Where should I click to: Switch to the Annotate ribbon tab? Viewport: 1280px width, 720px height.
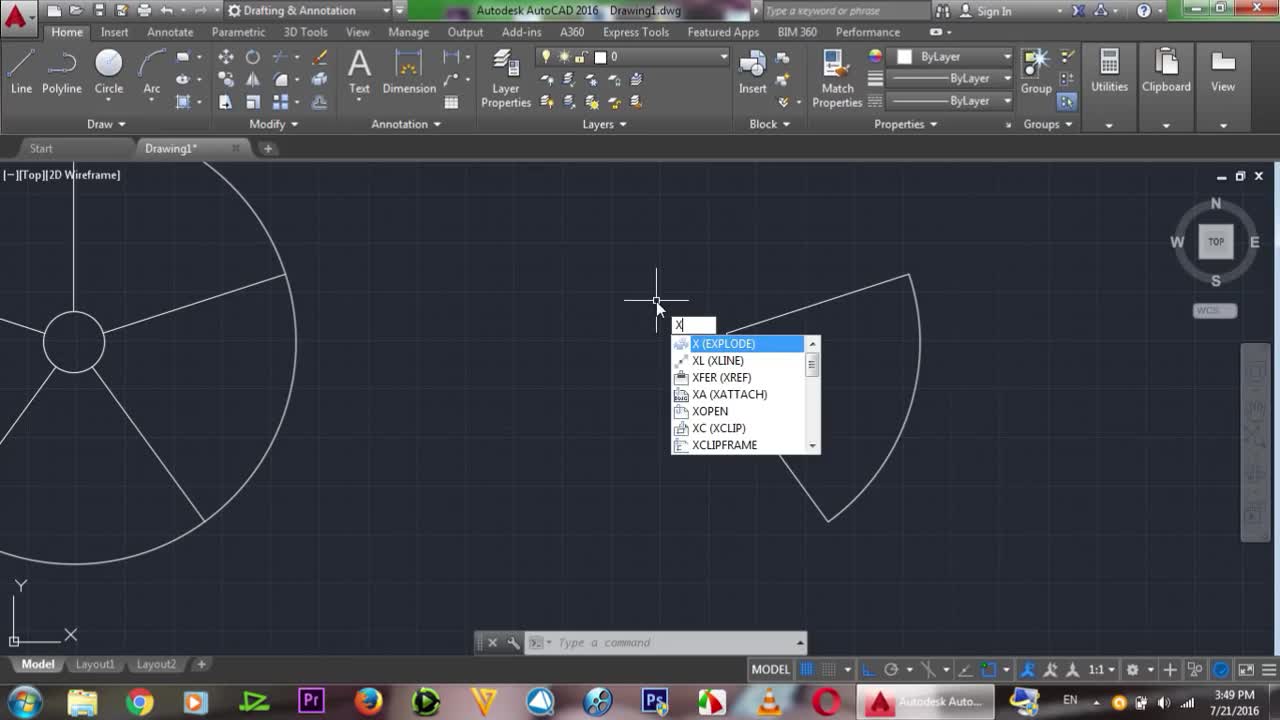click(170, 32)
